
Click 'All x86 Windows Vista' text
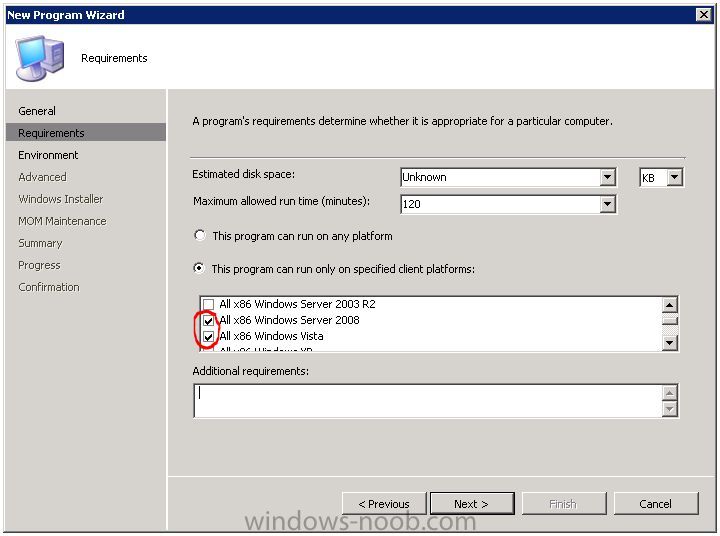271,336
